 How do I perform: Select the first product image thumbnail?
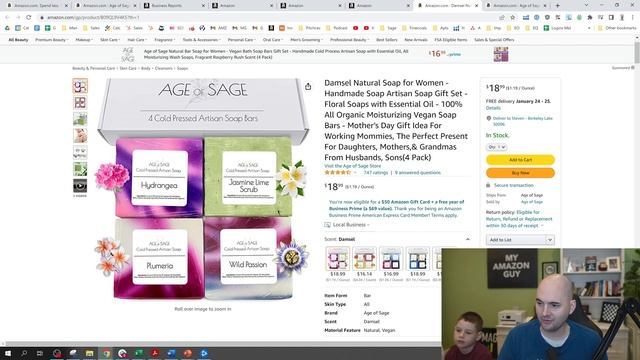click(80, 86)
